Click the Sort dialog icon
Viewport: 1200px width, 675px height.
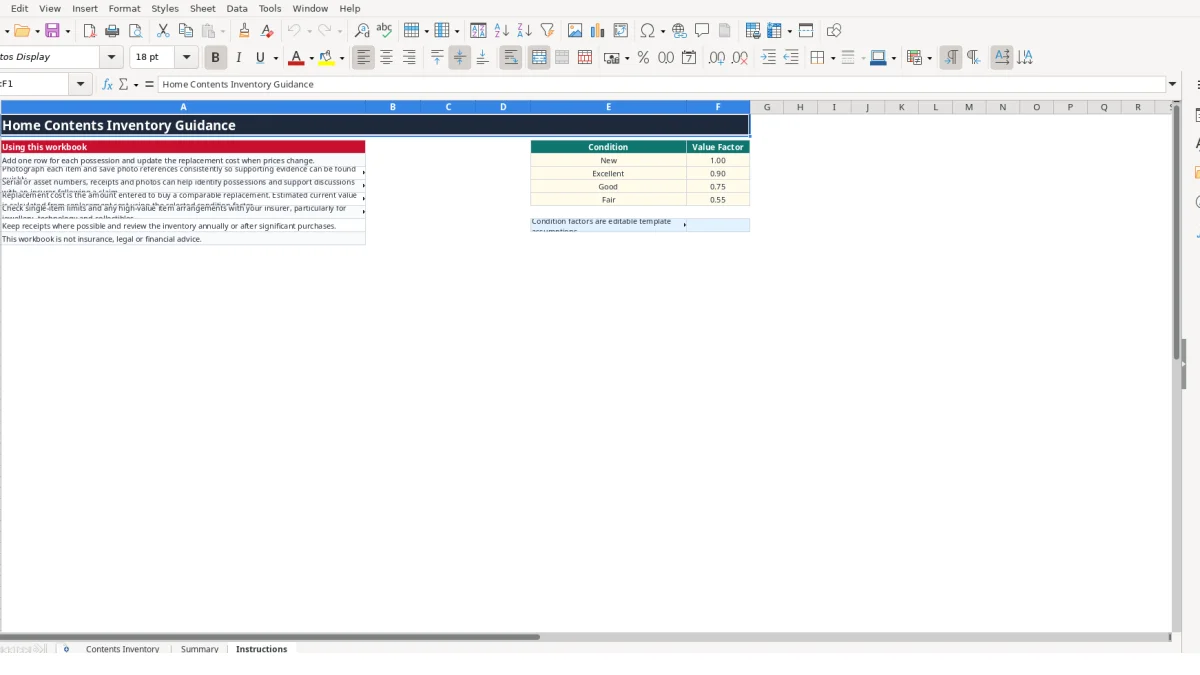478,31
